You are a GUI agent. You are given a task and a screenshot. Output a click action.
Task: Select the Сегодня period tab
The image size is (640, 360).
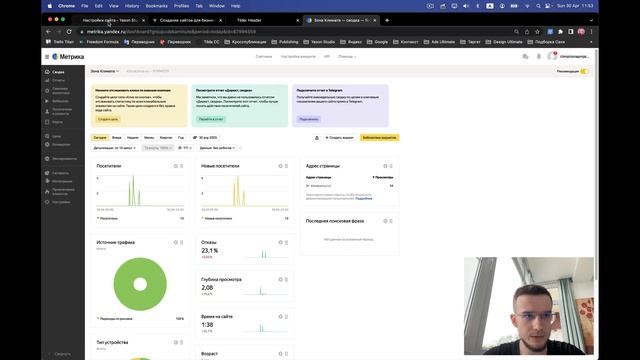coord(100,138)
